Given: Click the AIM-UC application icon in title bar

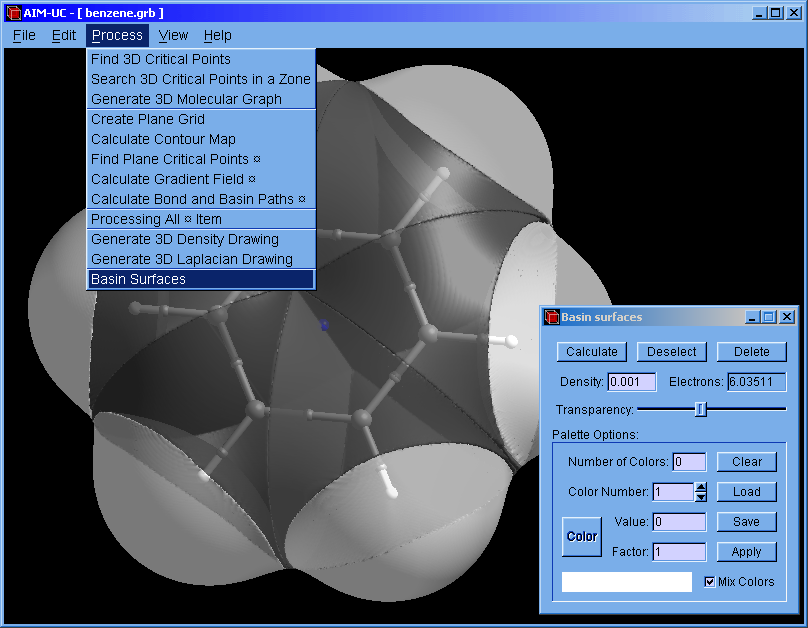Looking at the screenshot, I should tap(13, 13).
